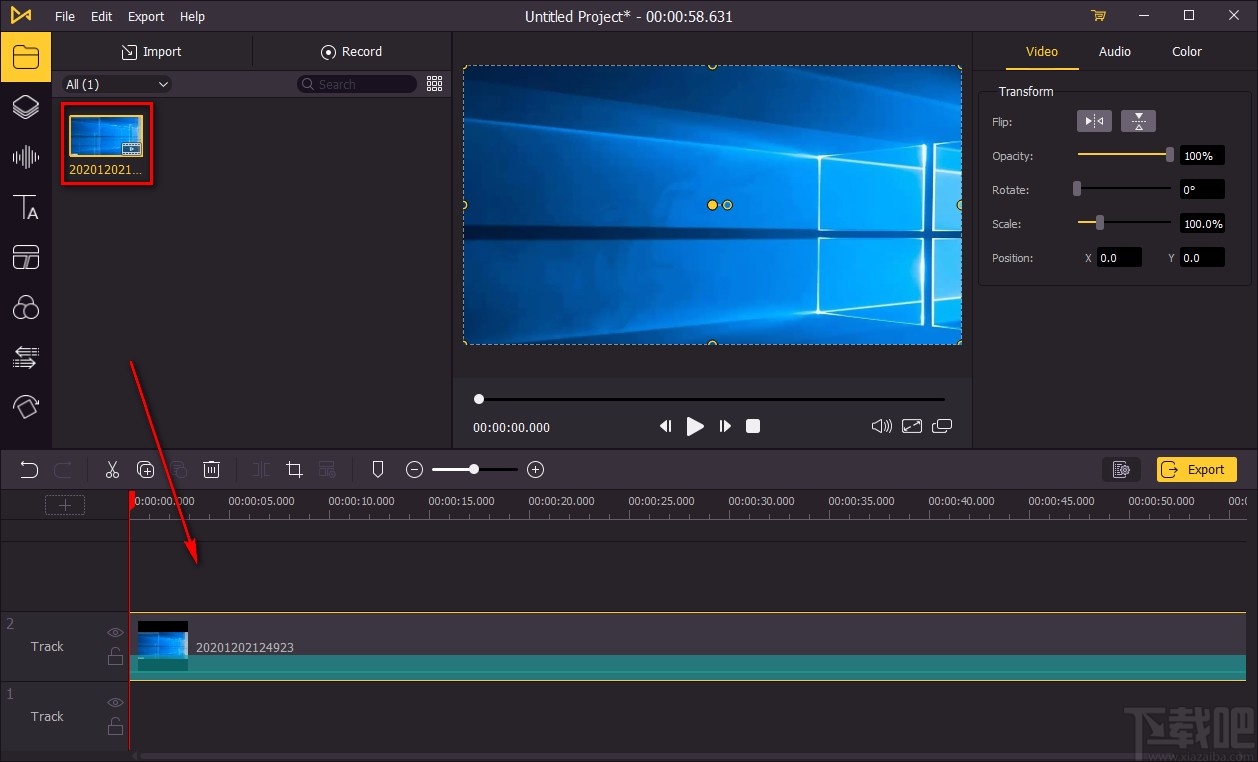Adjust the Scale slider

tap(1124, 223)
